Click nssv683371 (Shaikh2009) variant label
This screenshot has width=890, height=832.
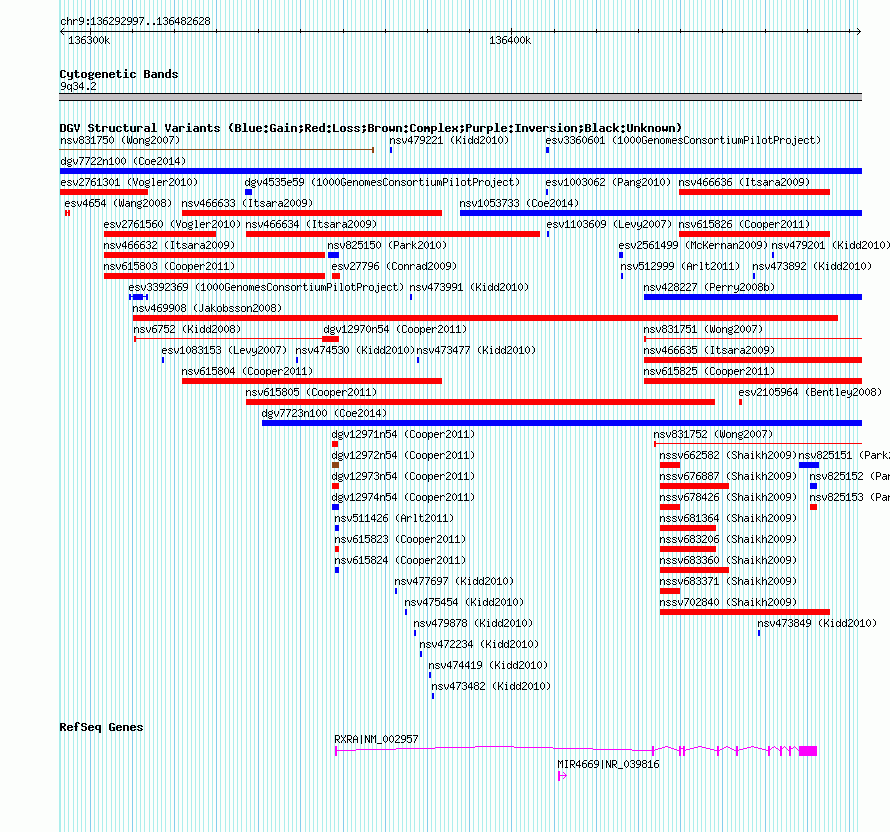[728, 581]
